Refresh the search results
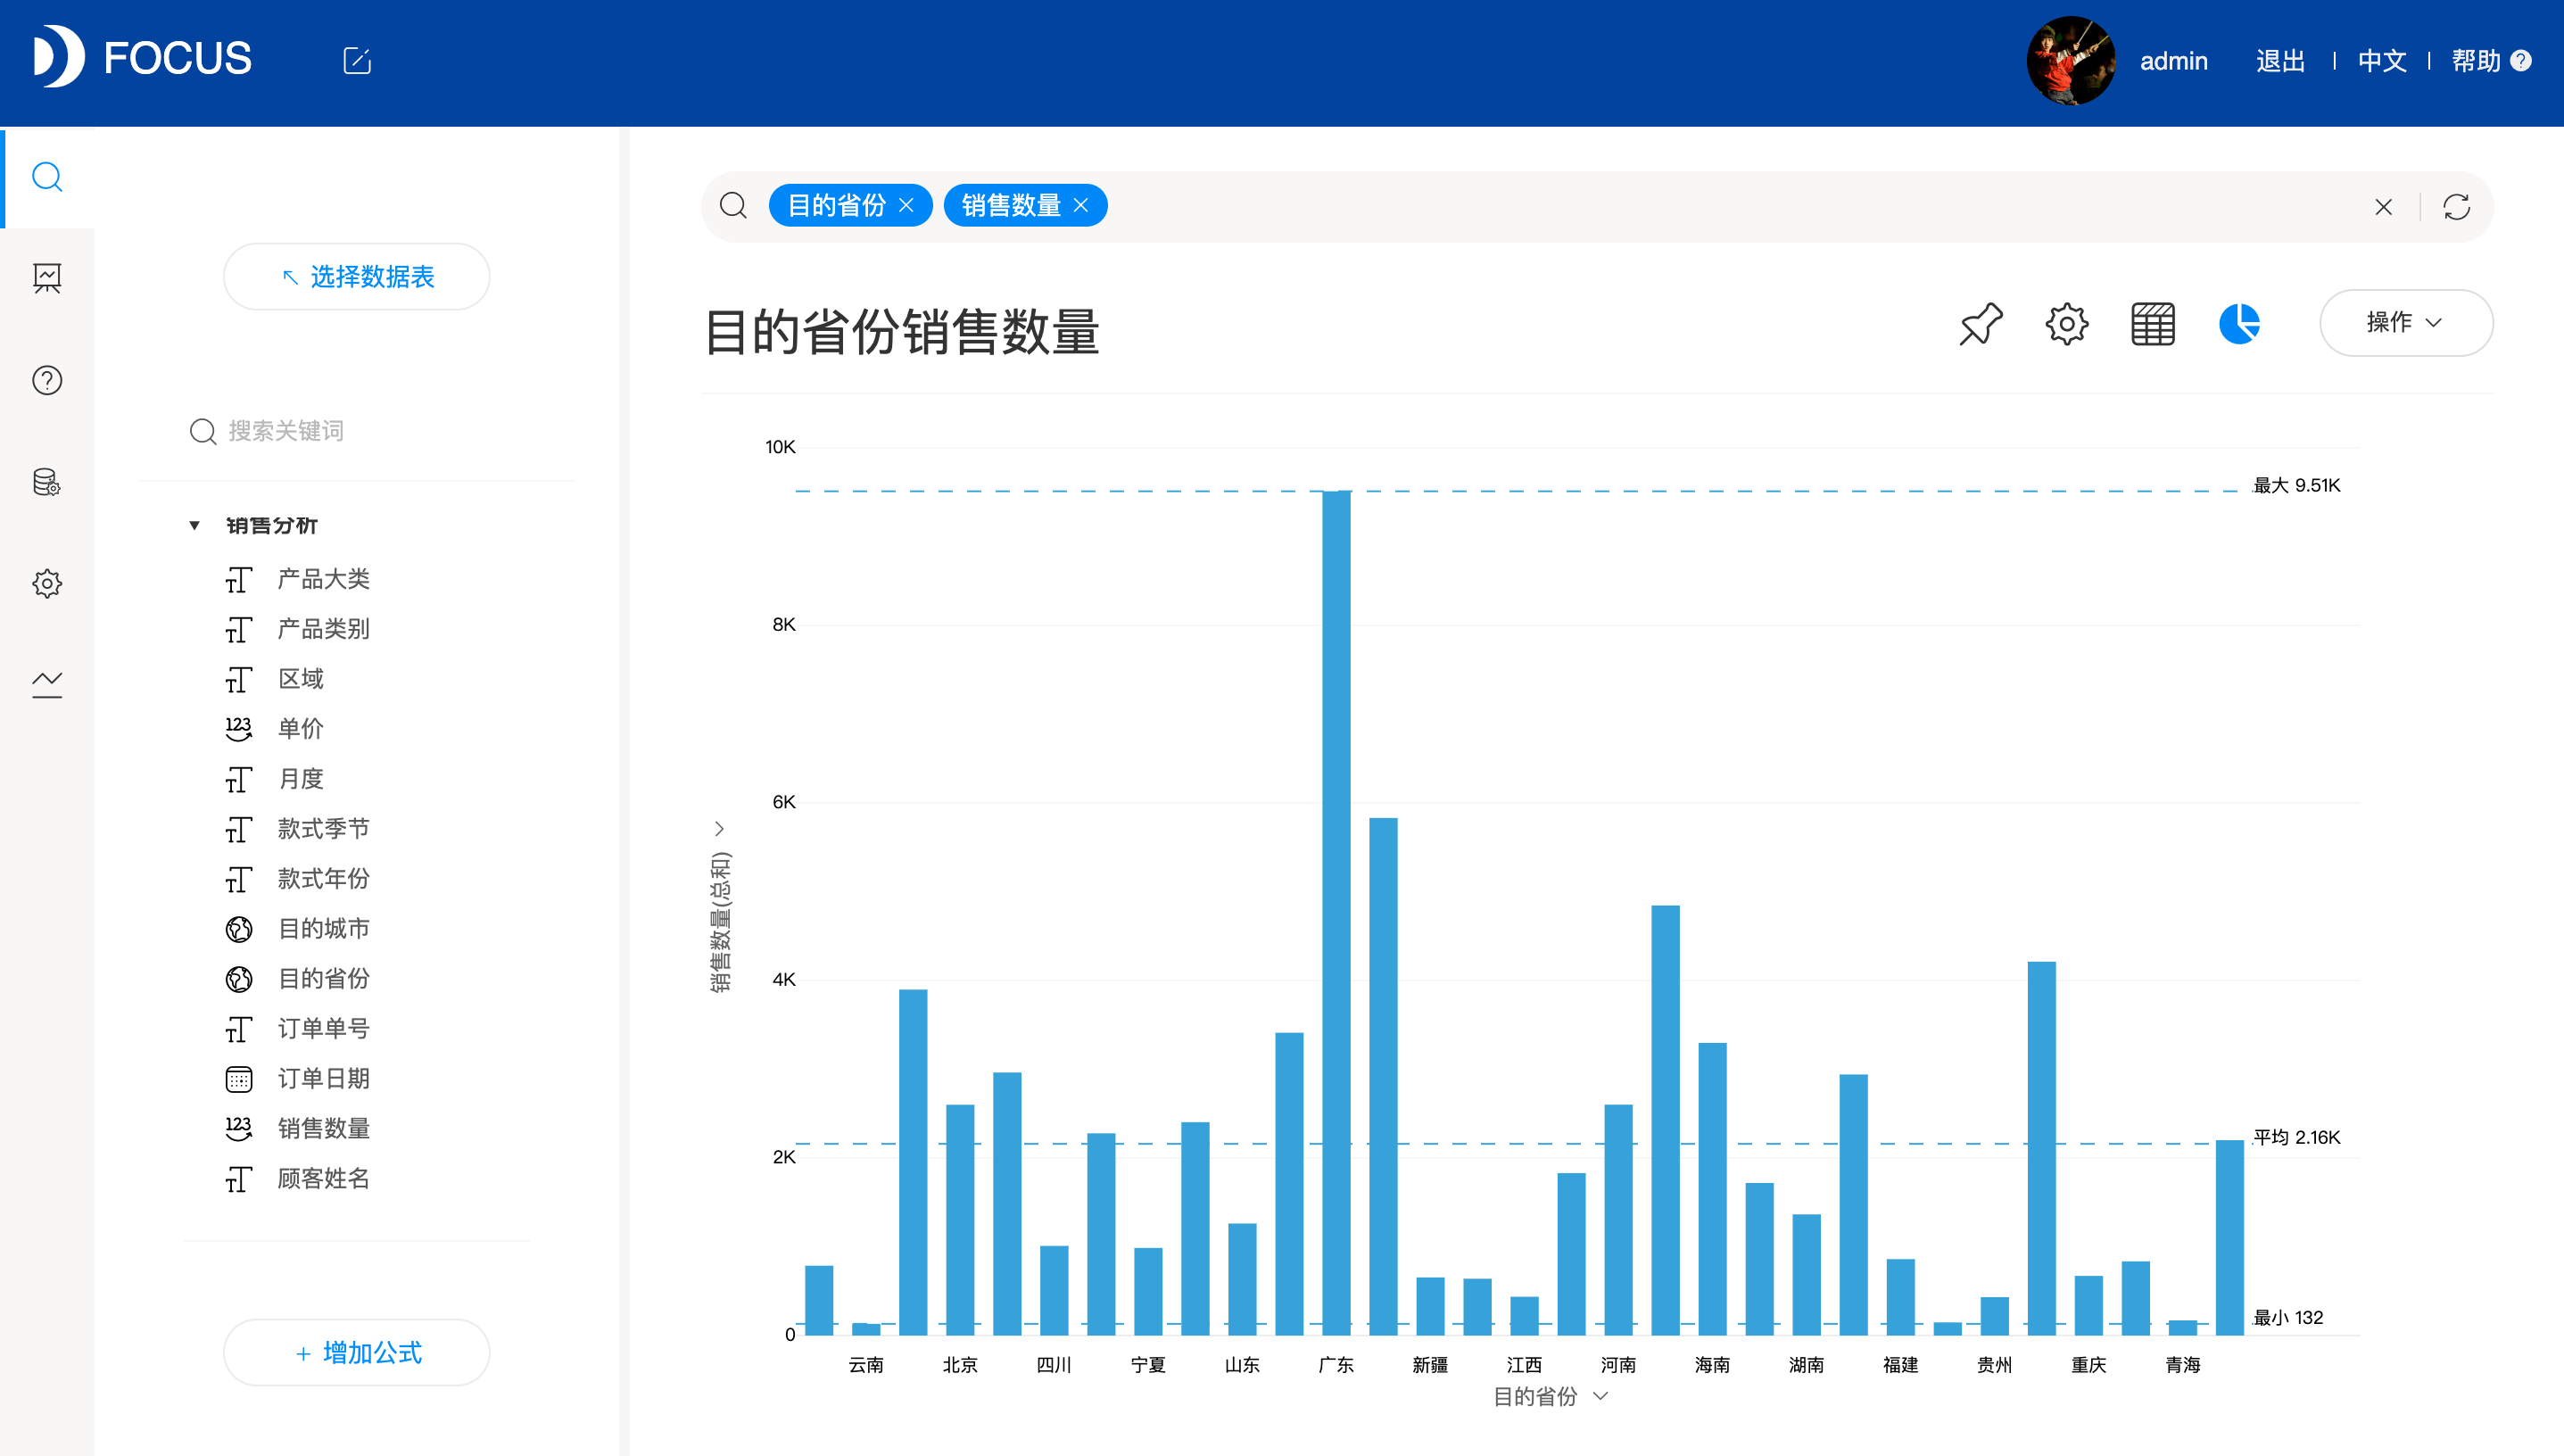The height and width of the screenshot is (1456, 2564). pos(2457,207)
